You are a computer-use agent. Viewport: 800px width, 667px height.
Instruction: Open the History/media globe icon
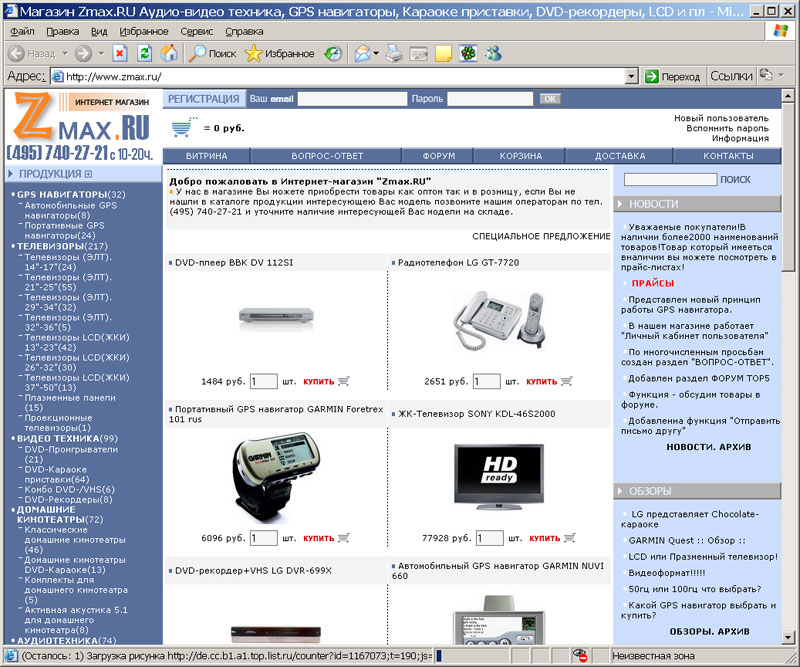(333, 53)
